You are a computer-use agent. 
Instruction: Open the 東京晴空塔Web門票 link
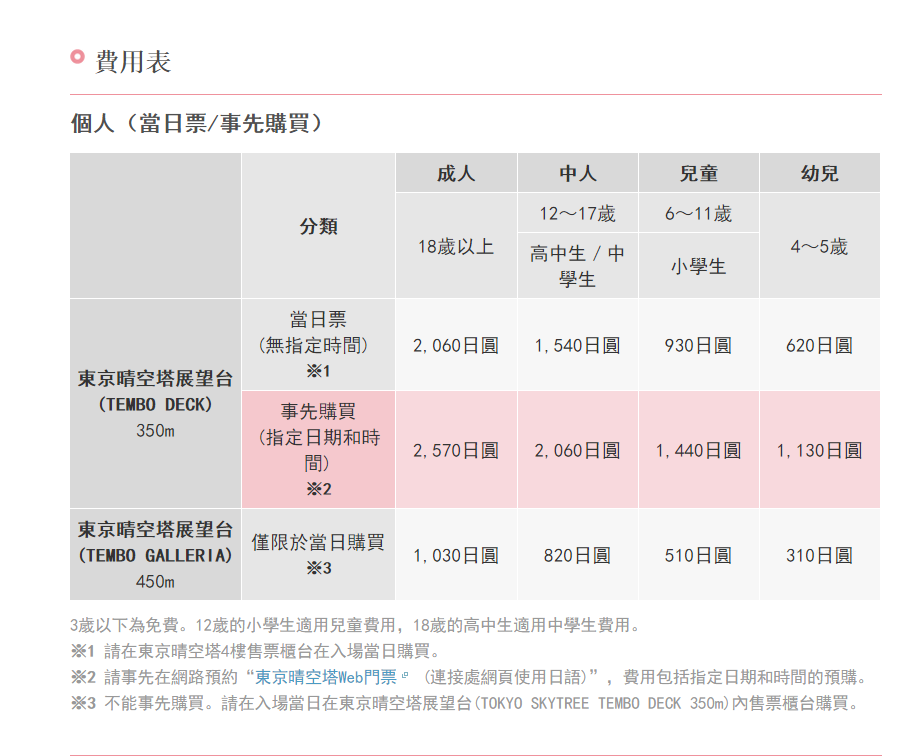pos(326,677)
